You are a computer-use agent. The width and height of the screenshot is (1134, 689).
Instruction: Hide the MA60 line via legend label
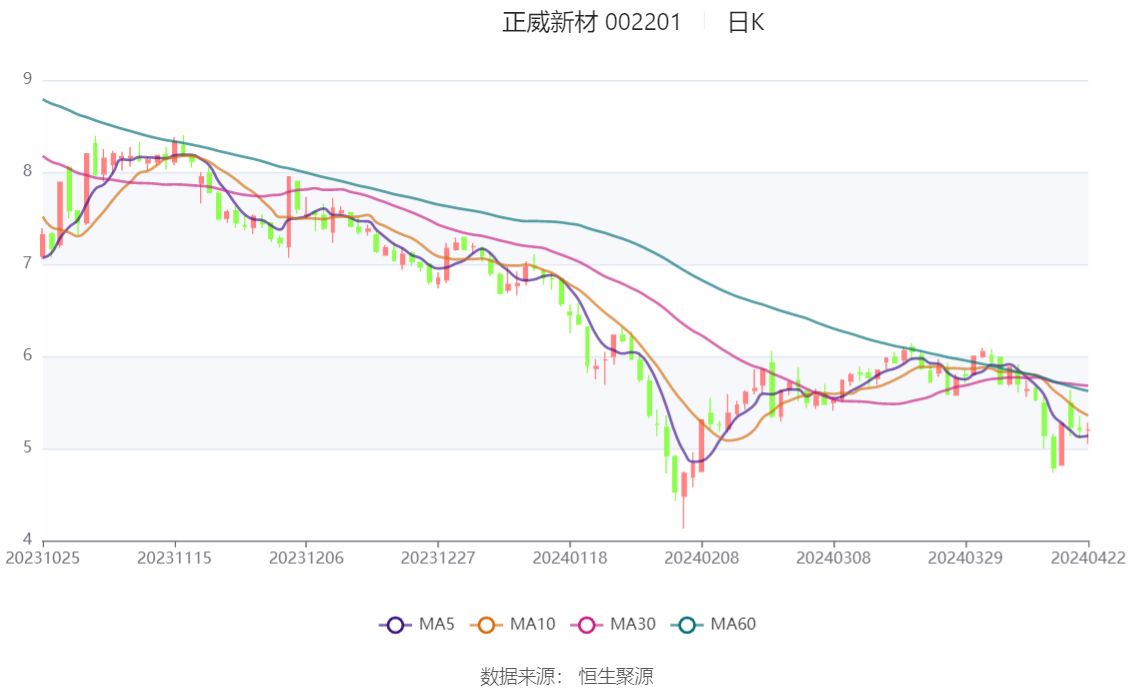coord(733,624)
